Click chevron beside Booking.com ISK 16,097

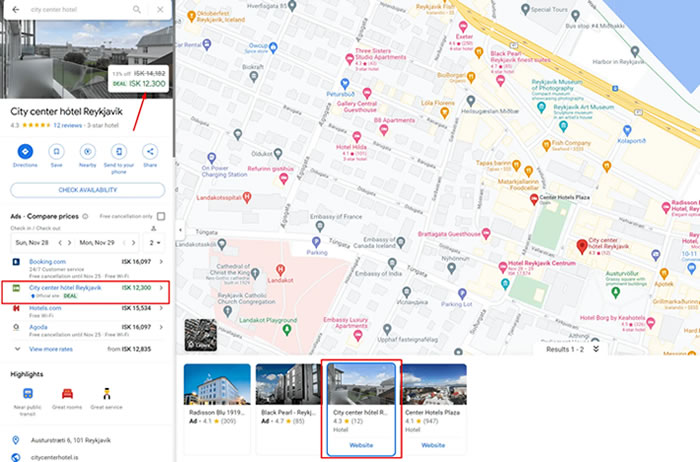click(x=161, y=262)
